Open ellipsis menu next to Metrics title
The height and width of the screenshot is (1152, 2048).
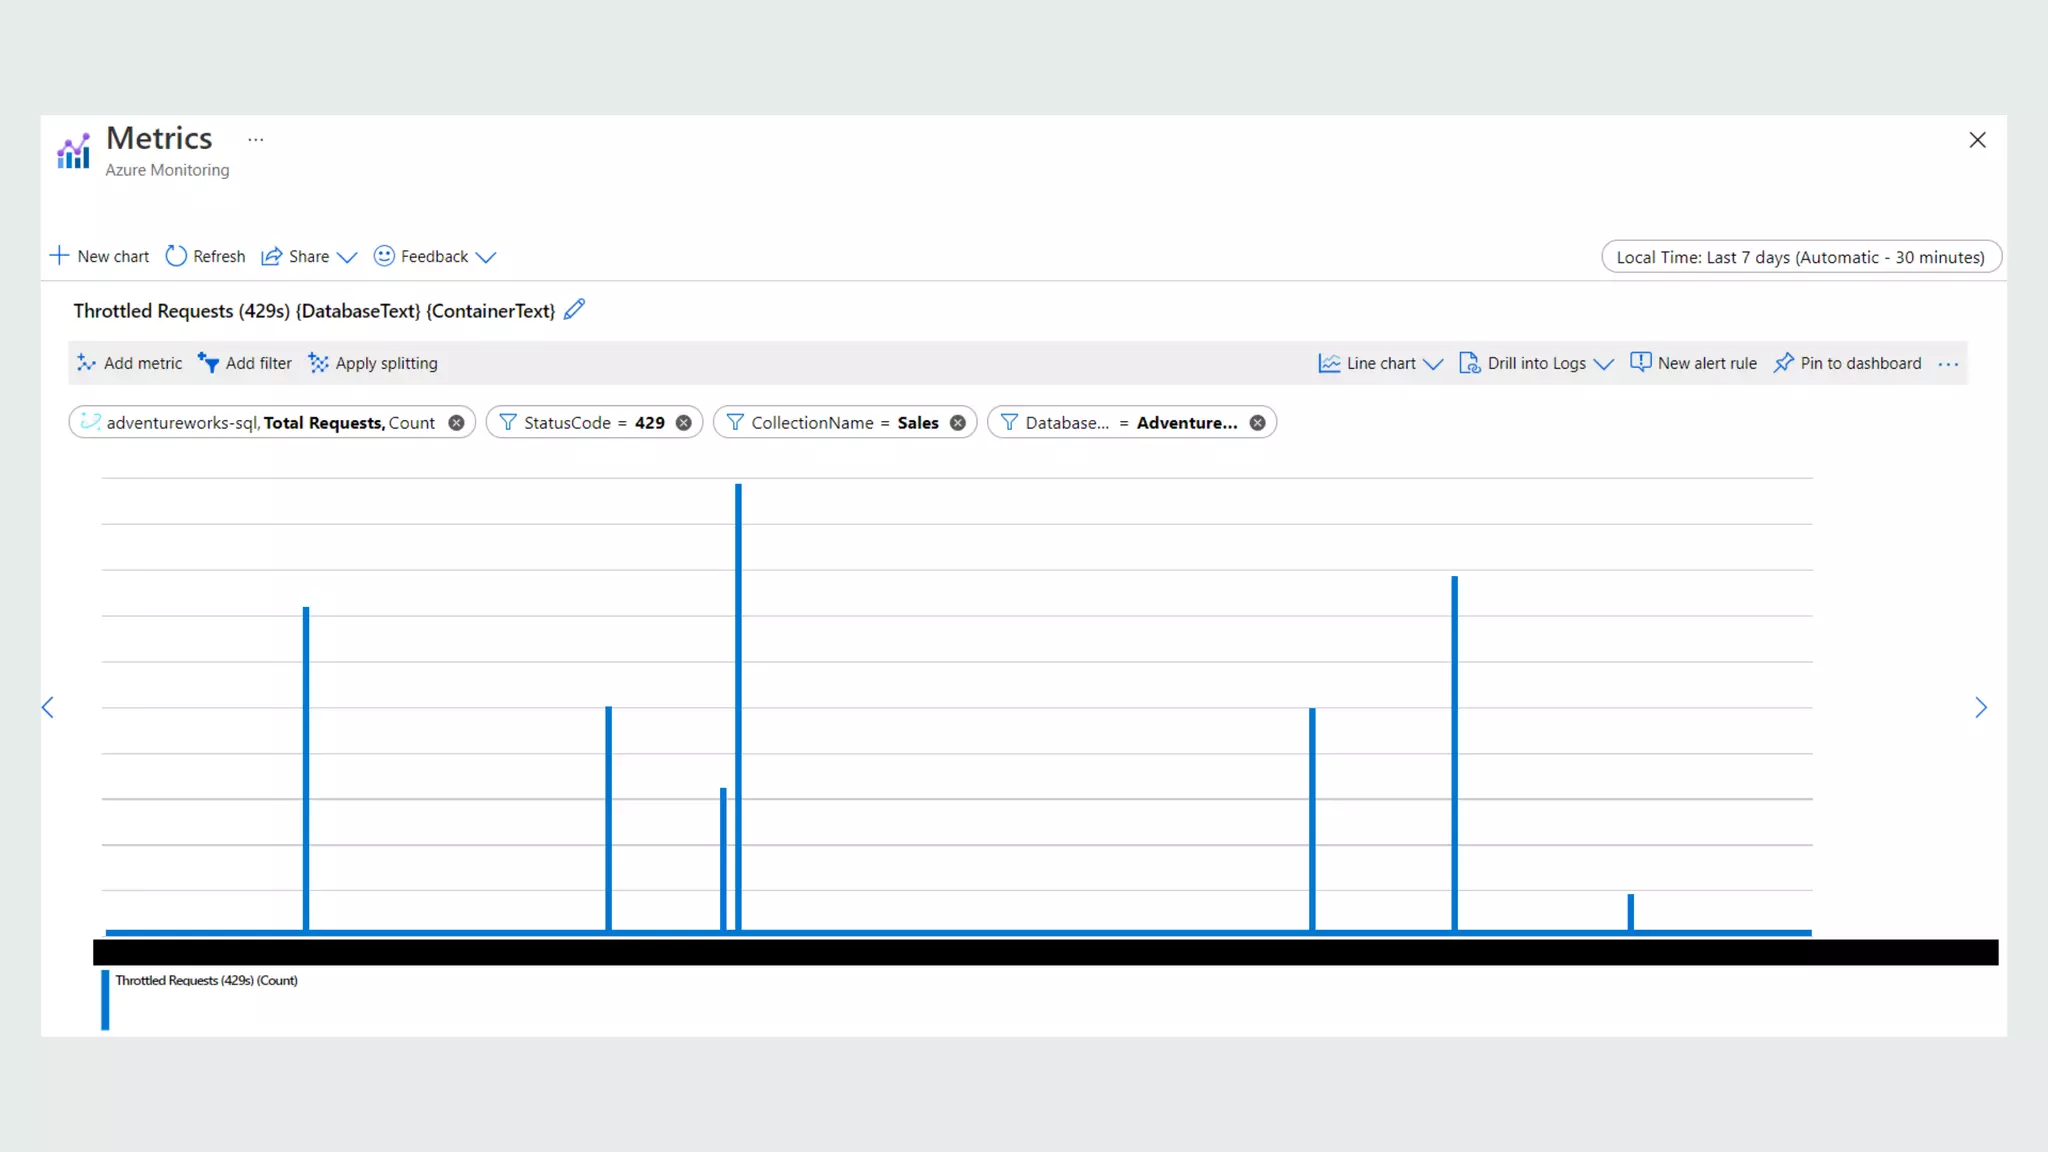point(256,140)
